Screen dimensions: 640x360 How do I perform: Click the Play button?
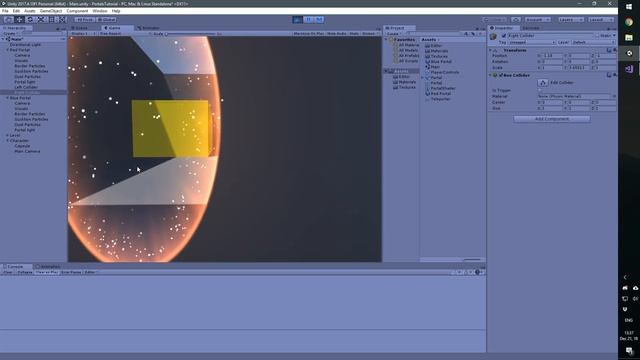coord(298,20)
